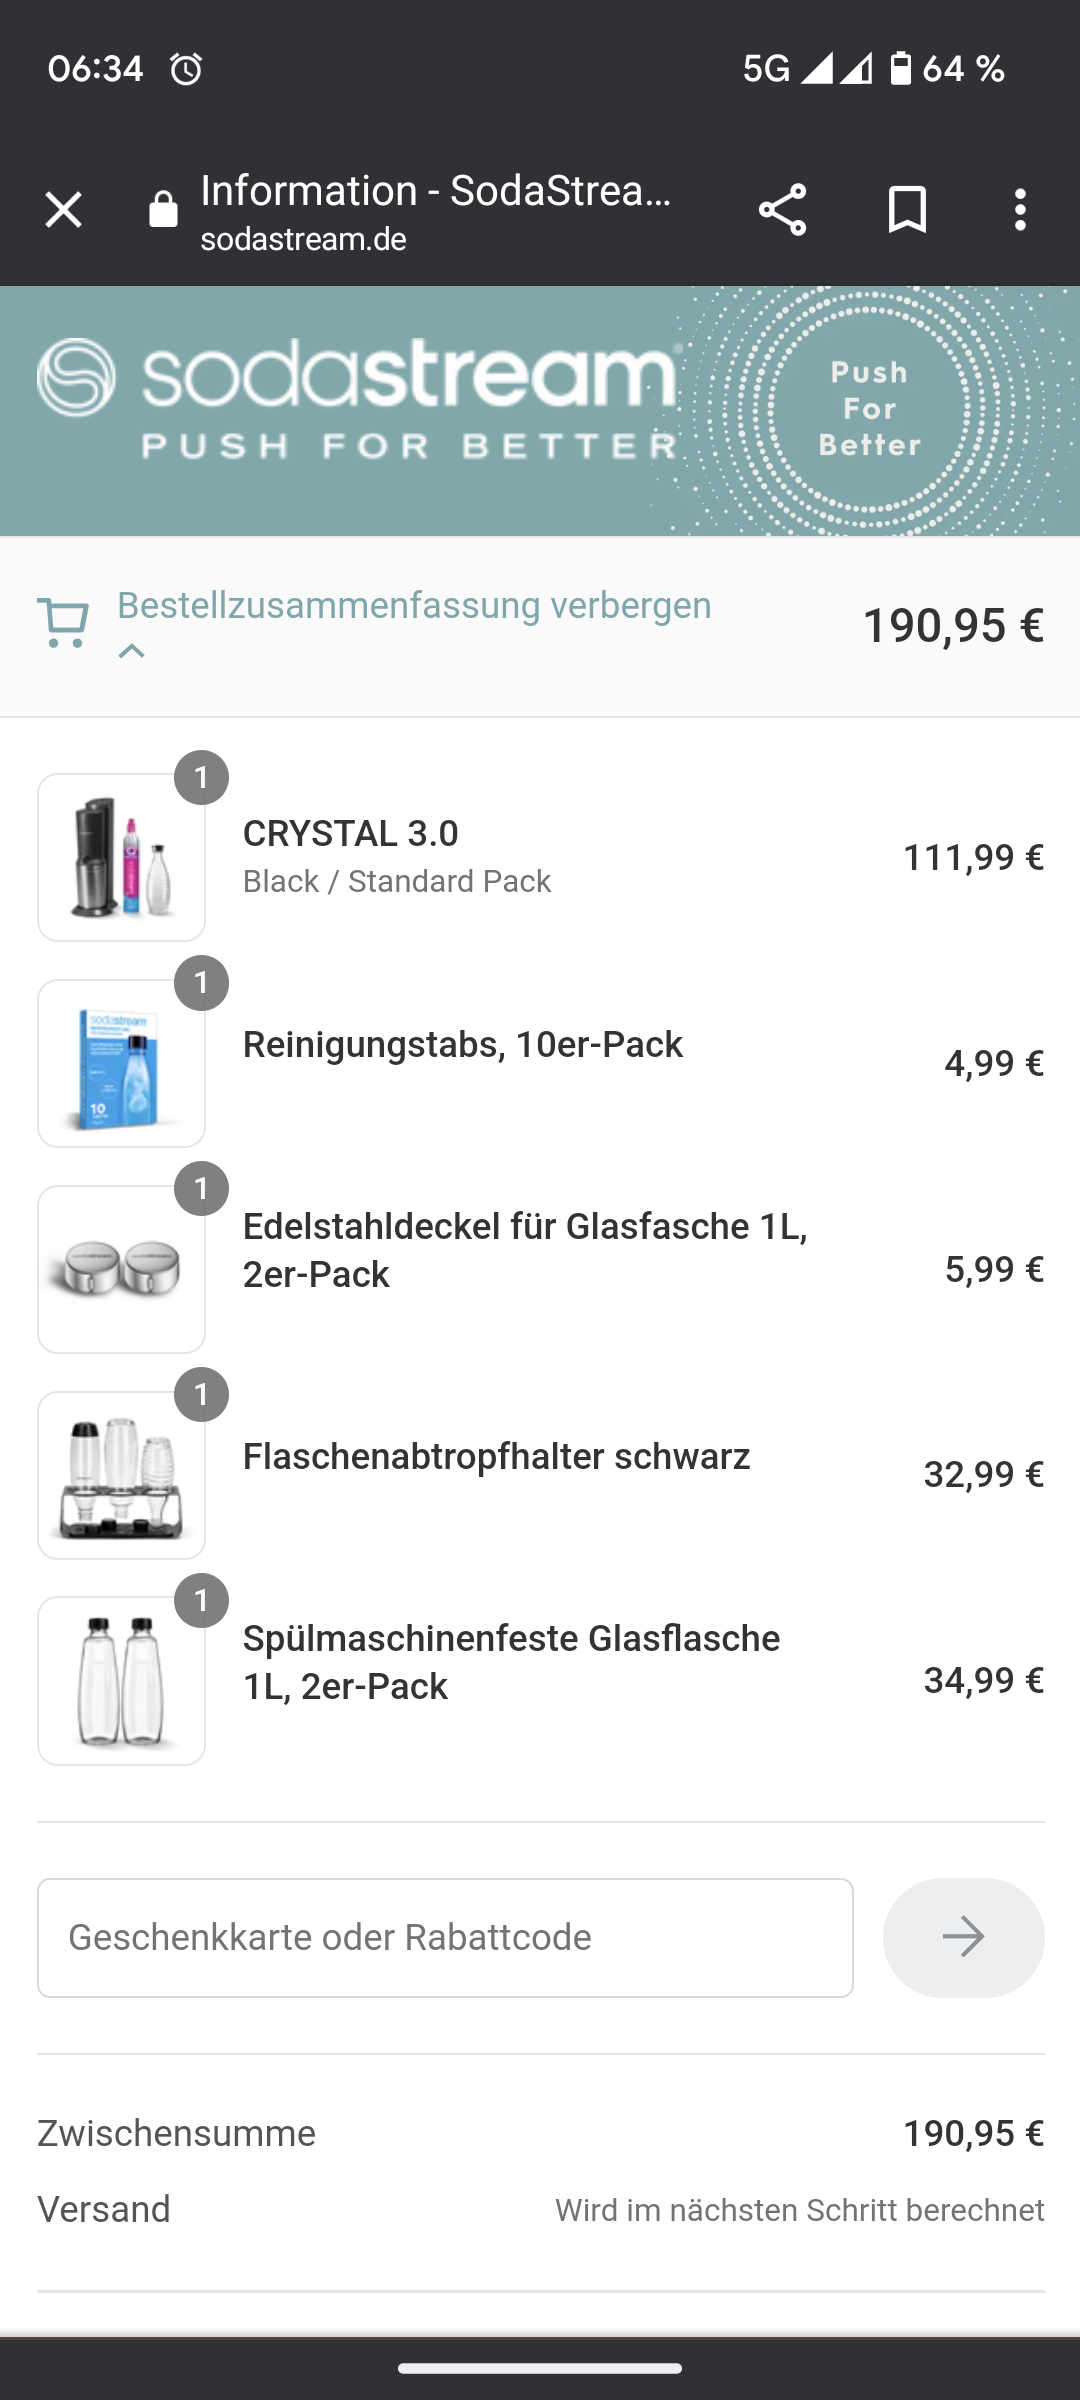The image size is (1080, 2400).
Task: Close the browser custom tab
Action: (63, 210)
